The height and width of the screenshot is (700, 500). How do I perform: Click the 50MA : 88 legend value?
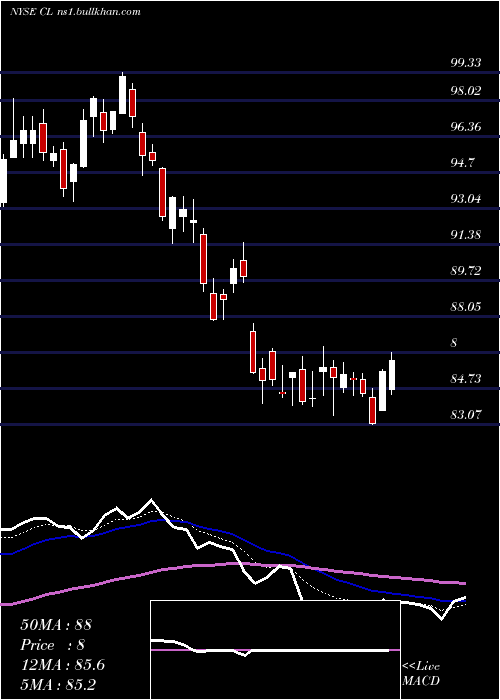(x=56, y=625)
